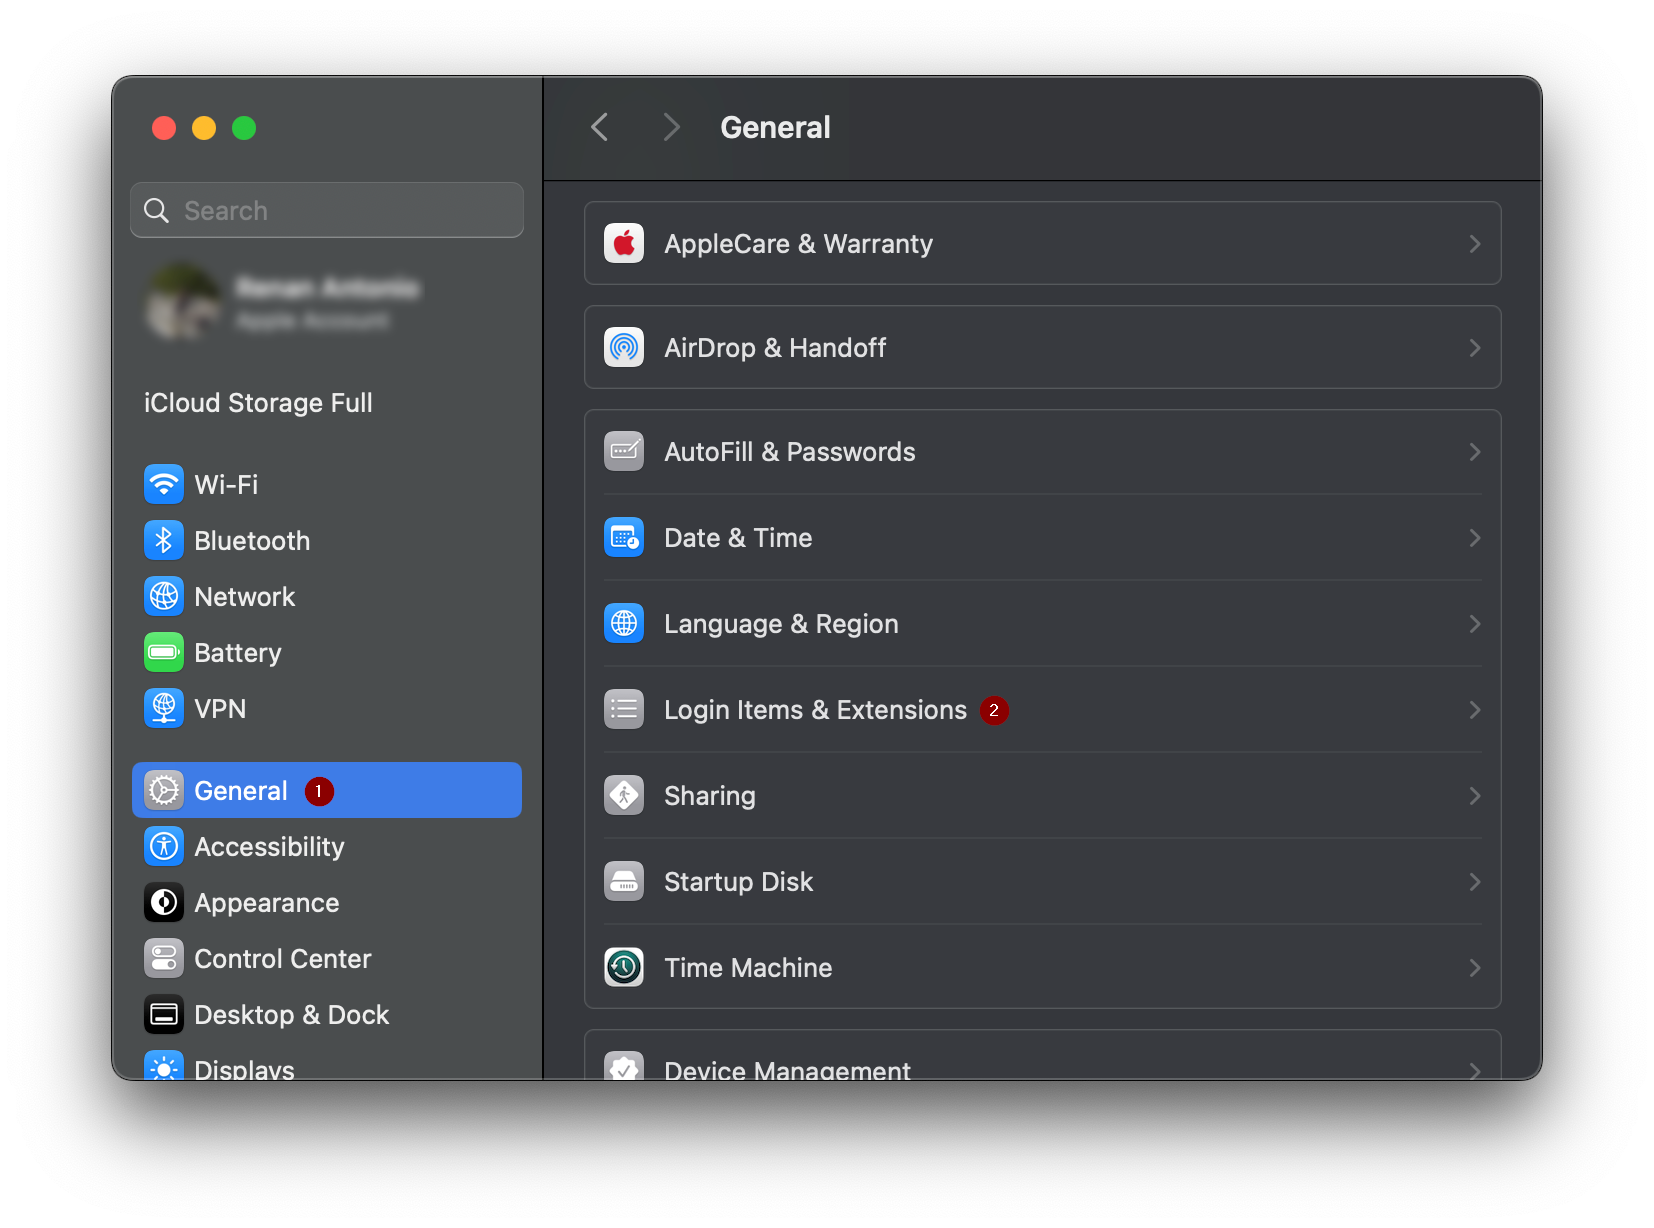
Task: Open Sharing via its chevron
Action: [1475, 796]
